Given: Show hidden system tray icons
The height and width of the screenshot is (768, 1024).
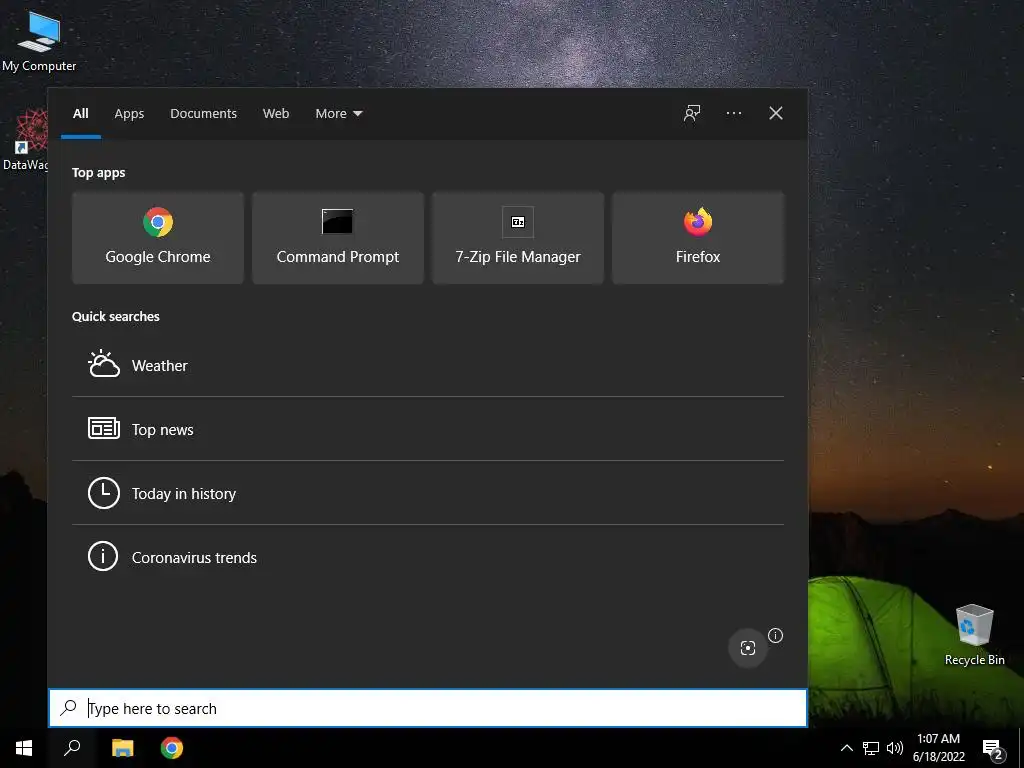Looking at the screenshot, I should [x=846, y=748].
